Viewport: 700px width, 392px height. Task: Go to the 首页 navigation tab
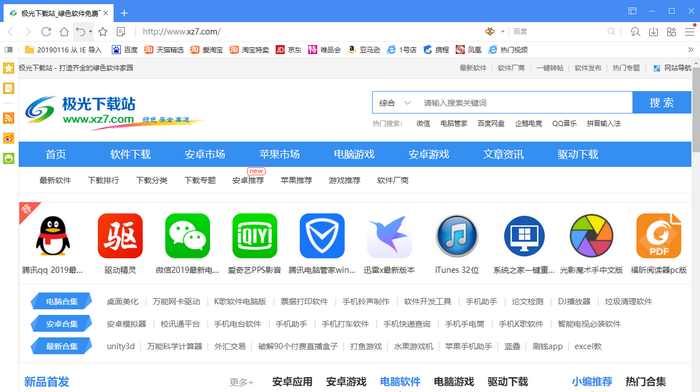pyautogui.click(x=56, y=154)
